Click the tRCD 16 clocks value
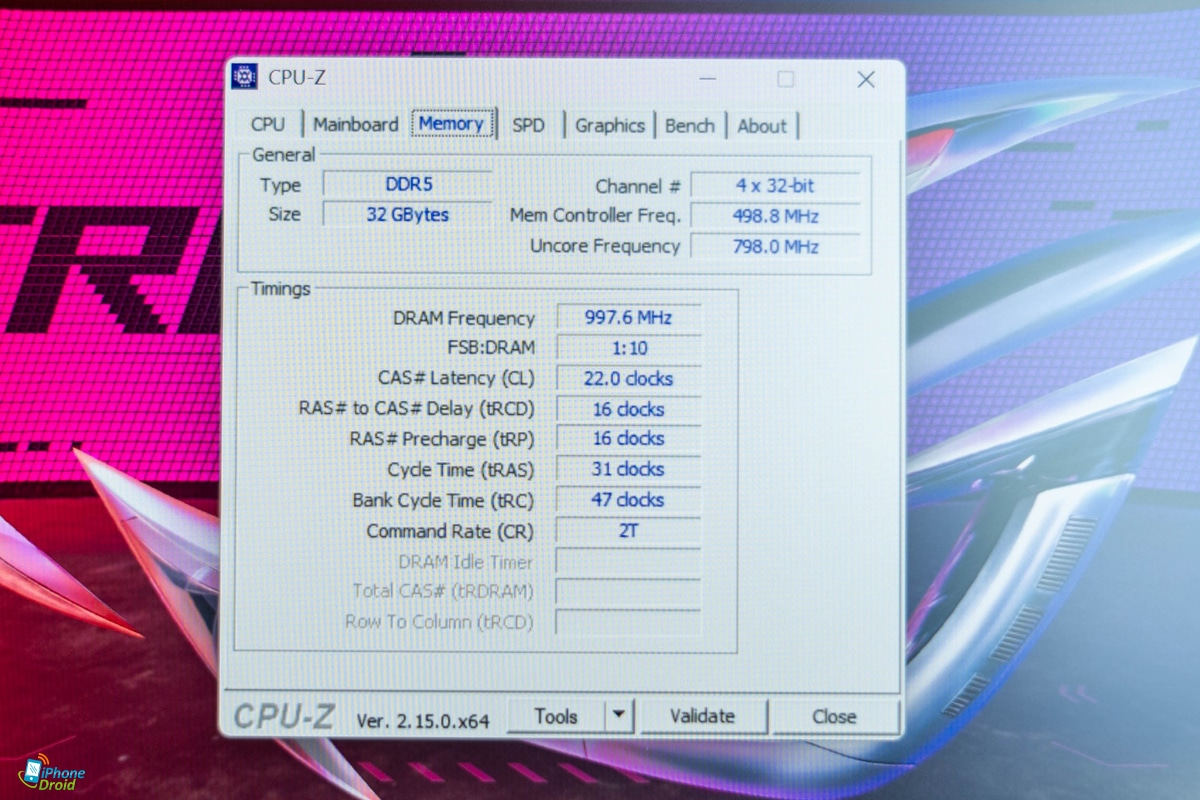The image size is (1200, 800). [628, 409]
